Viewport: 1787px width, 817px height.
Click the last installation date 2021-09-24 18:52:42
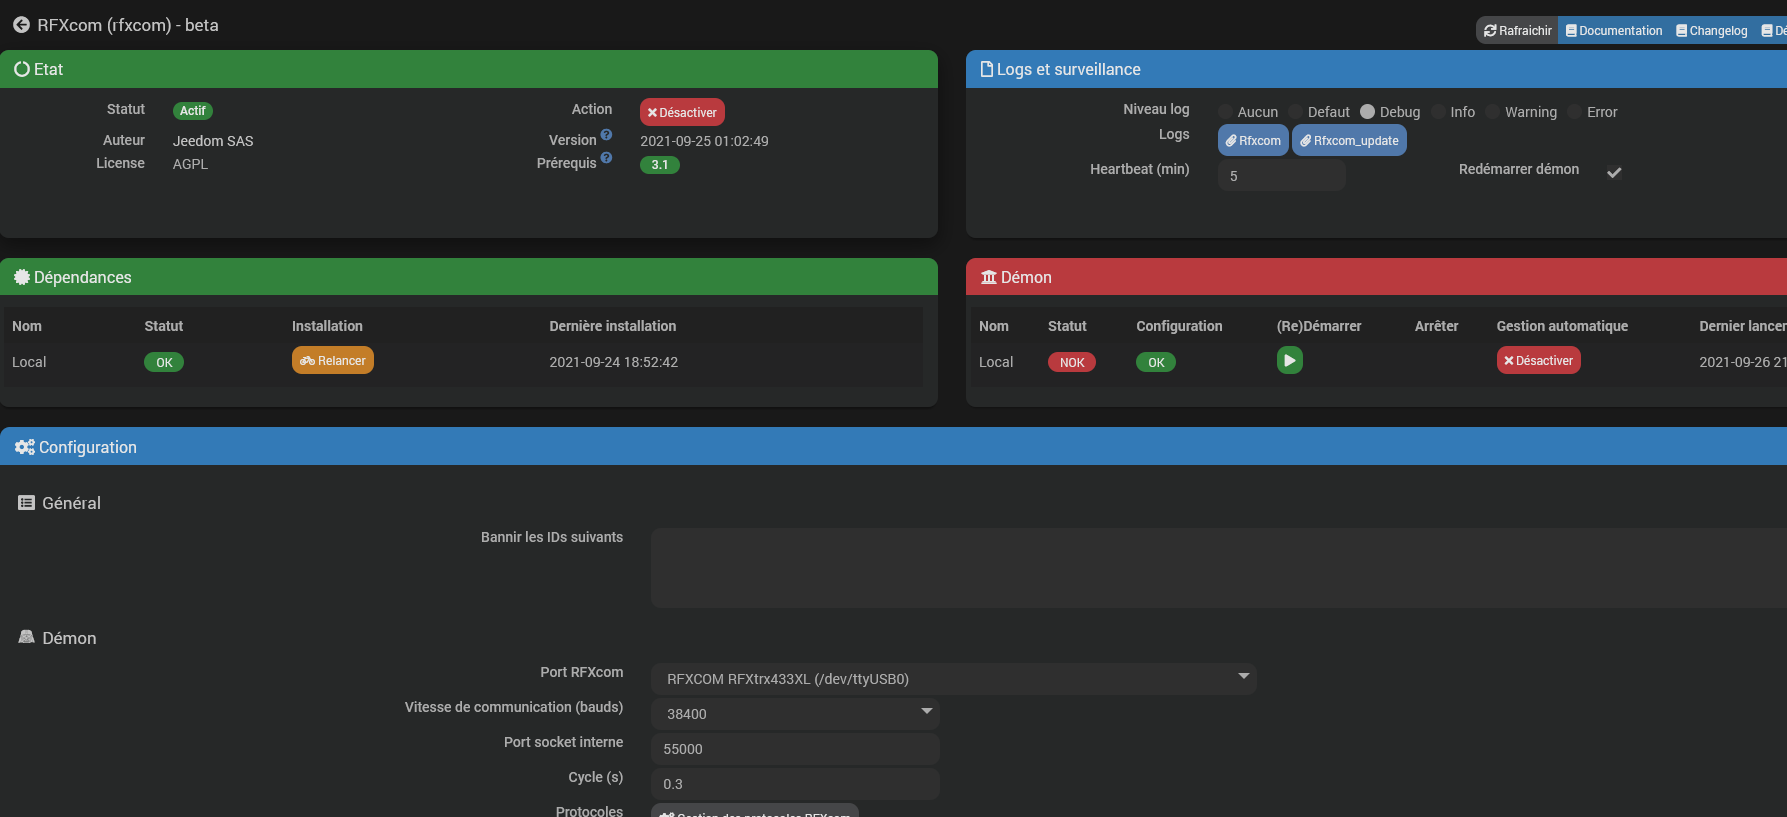tap(613, 362)
